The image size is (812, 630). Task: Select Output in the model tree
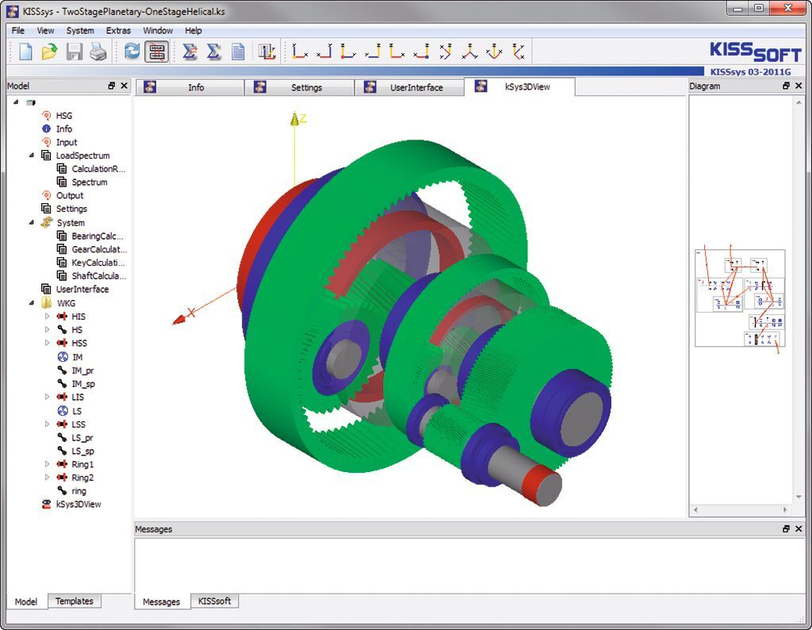tap(70, 196)
